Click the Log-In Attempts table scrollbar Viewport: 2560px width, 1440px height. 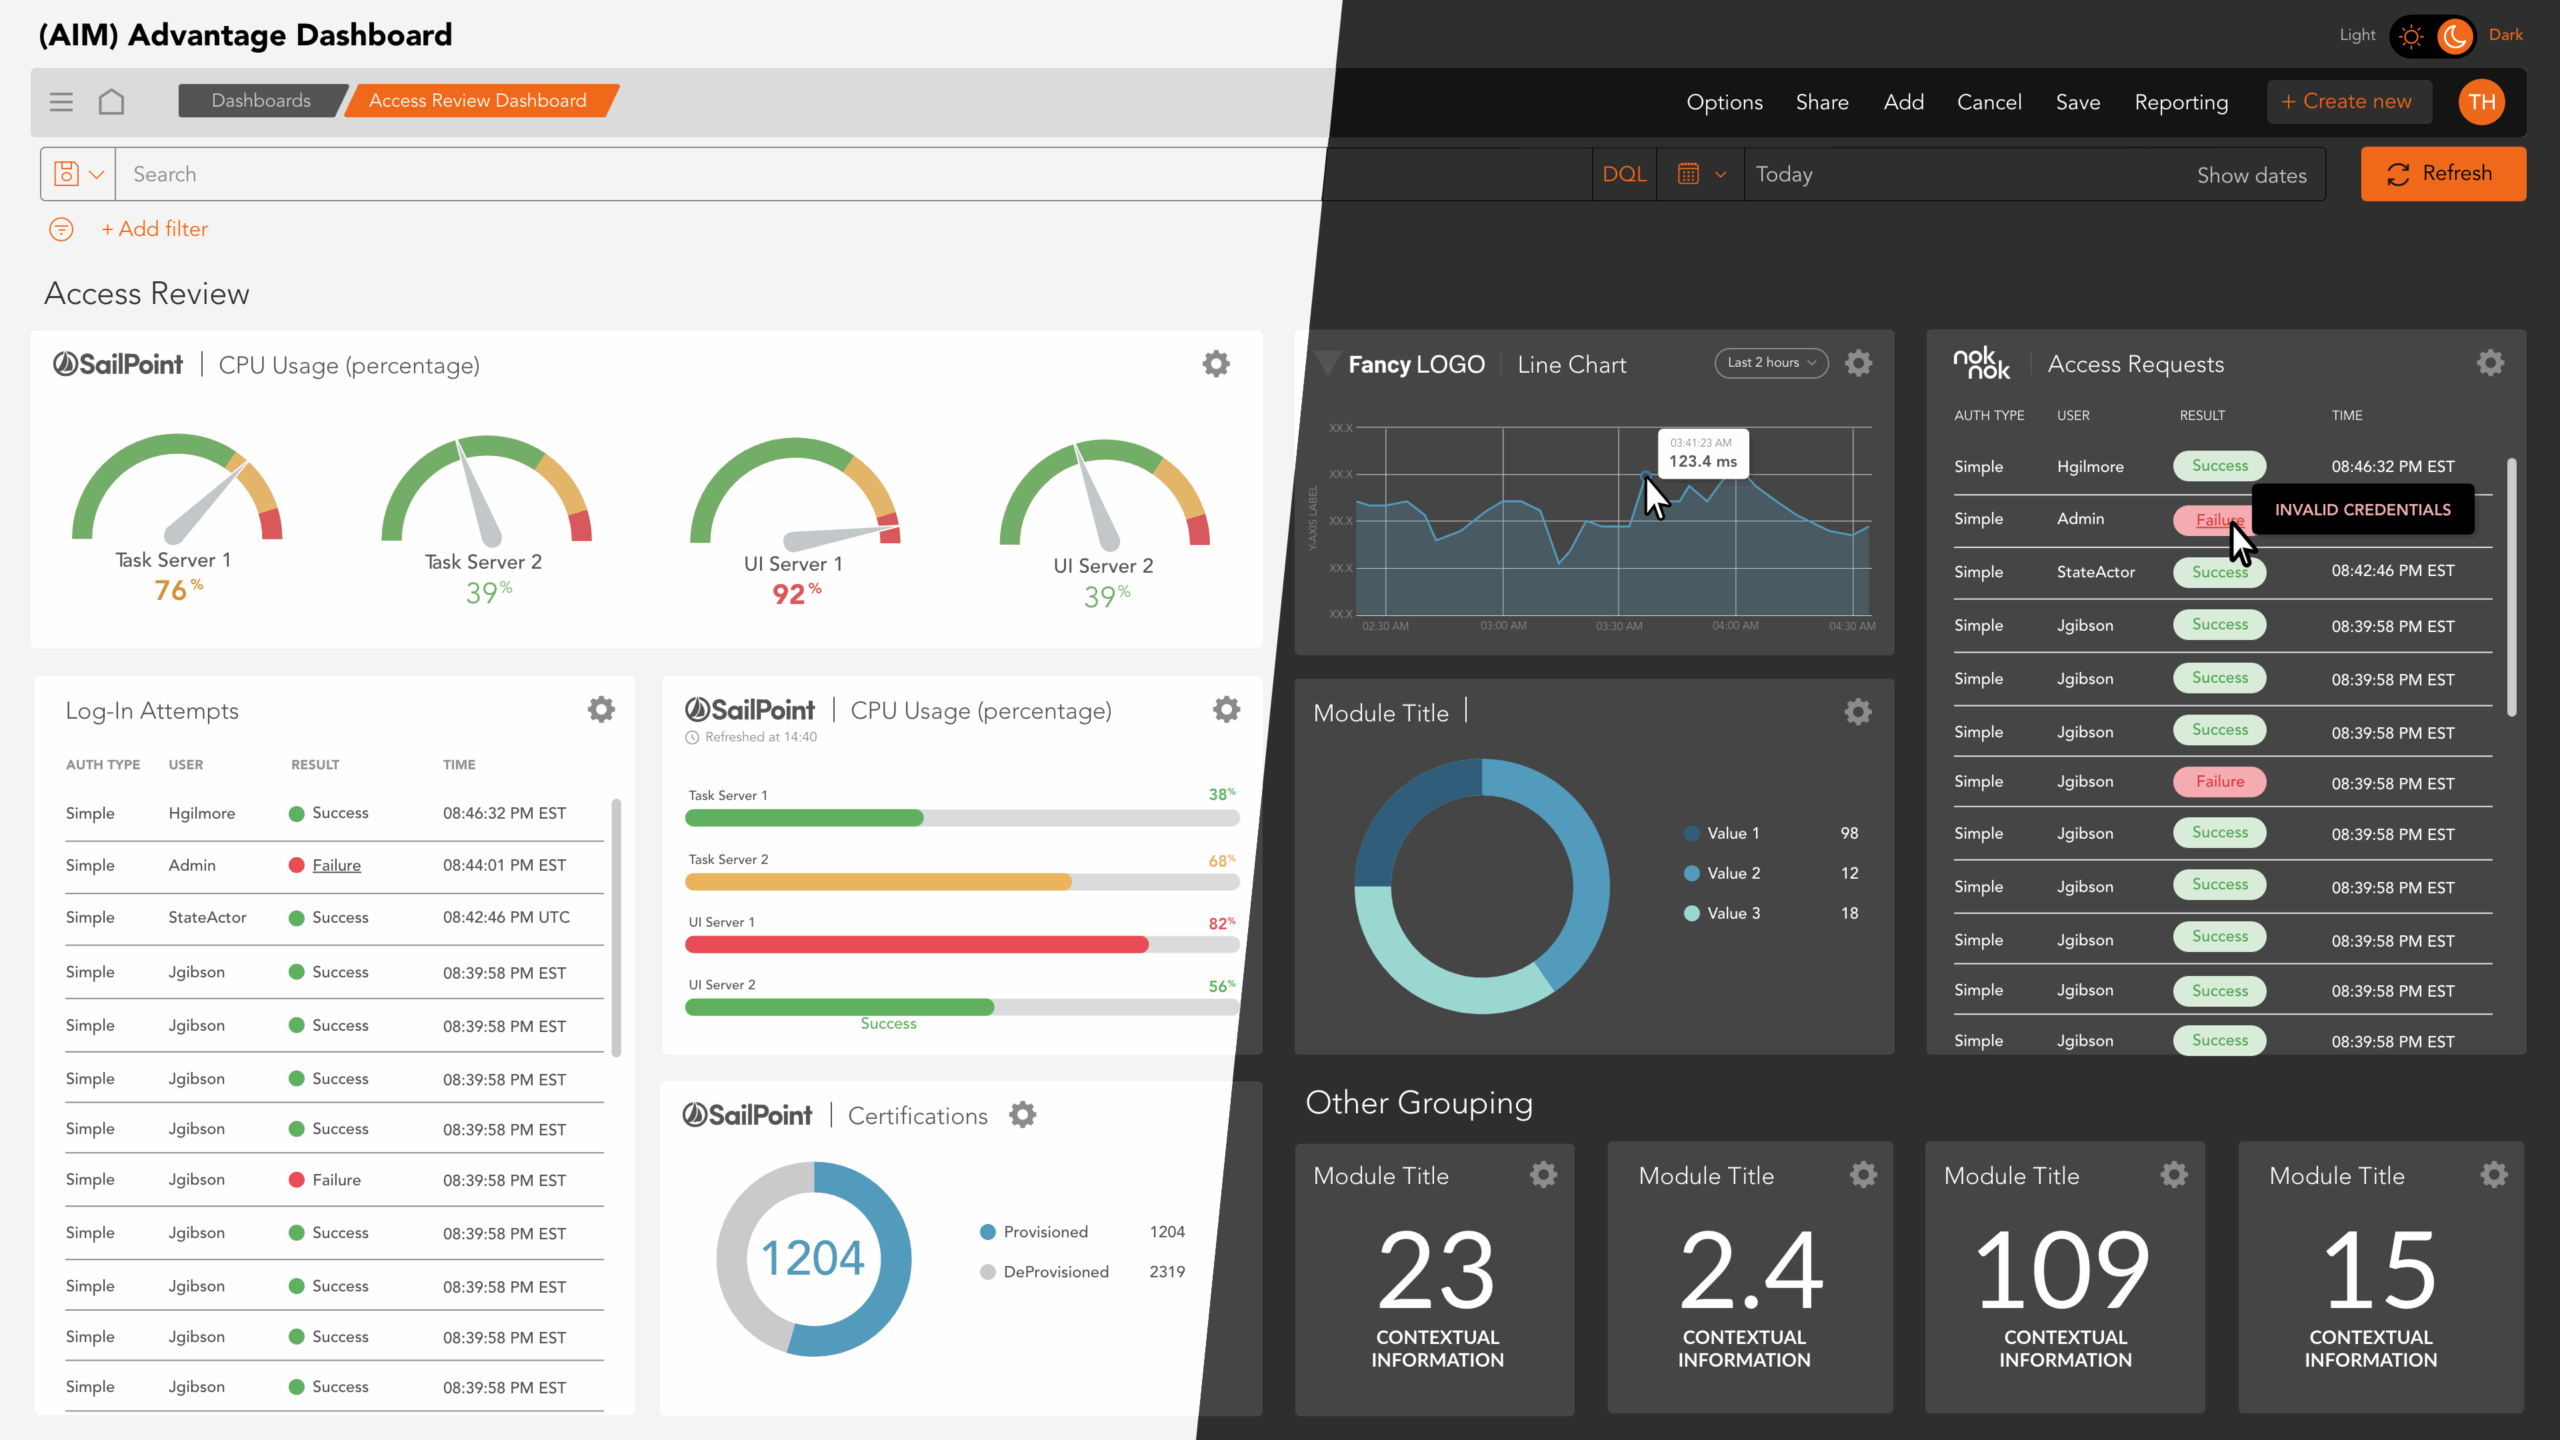(x=616, y=927)
